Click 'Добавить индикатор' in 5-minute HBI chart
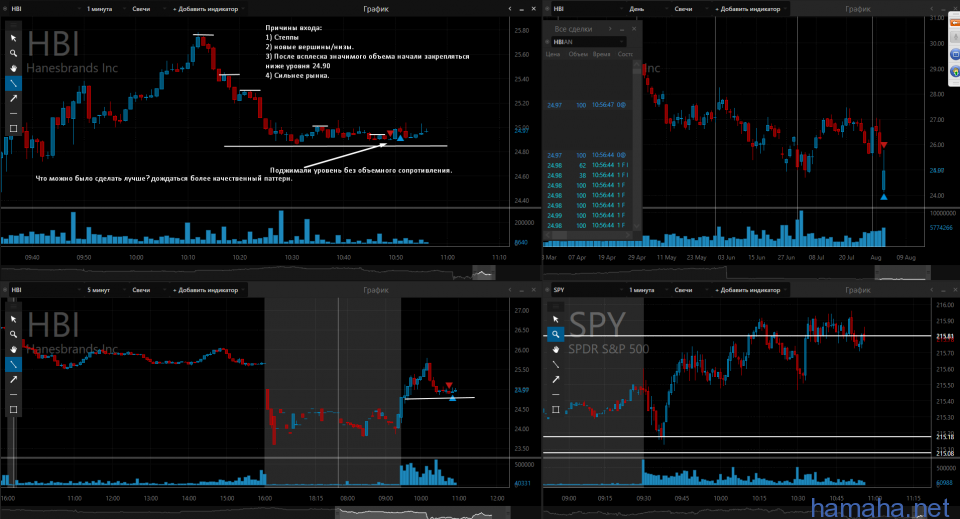 (x=206, y=290)
